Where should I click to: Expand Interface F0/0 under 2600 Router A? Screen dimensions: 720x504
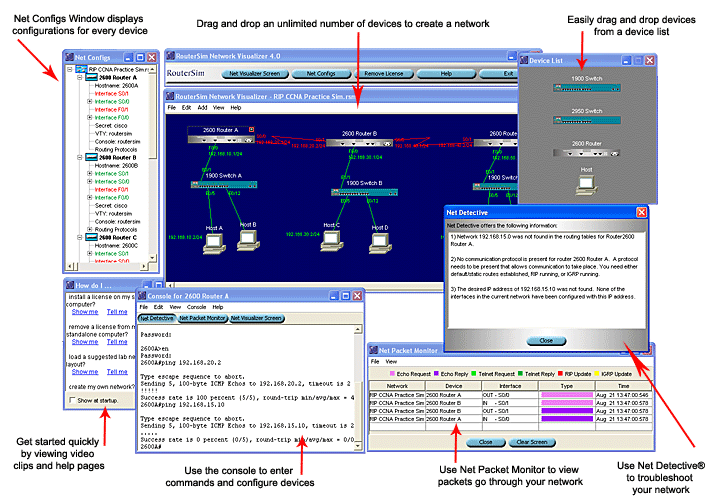pyautogui.click(x=90, y=118)
